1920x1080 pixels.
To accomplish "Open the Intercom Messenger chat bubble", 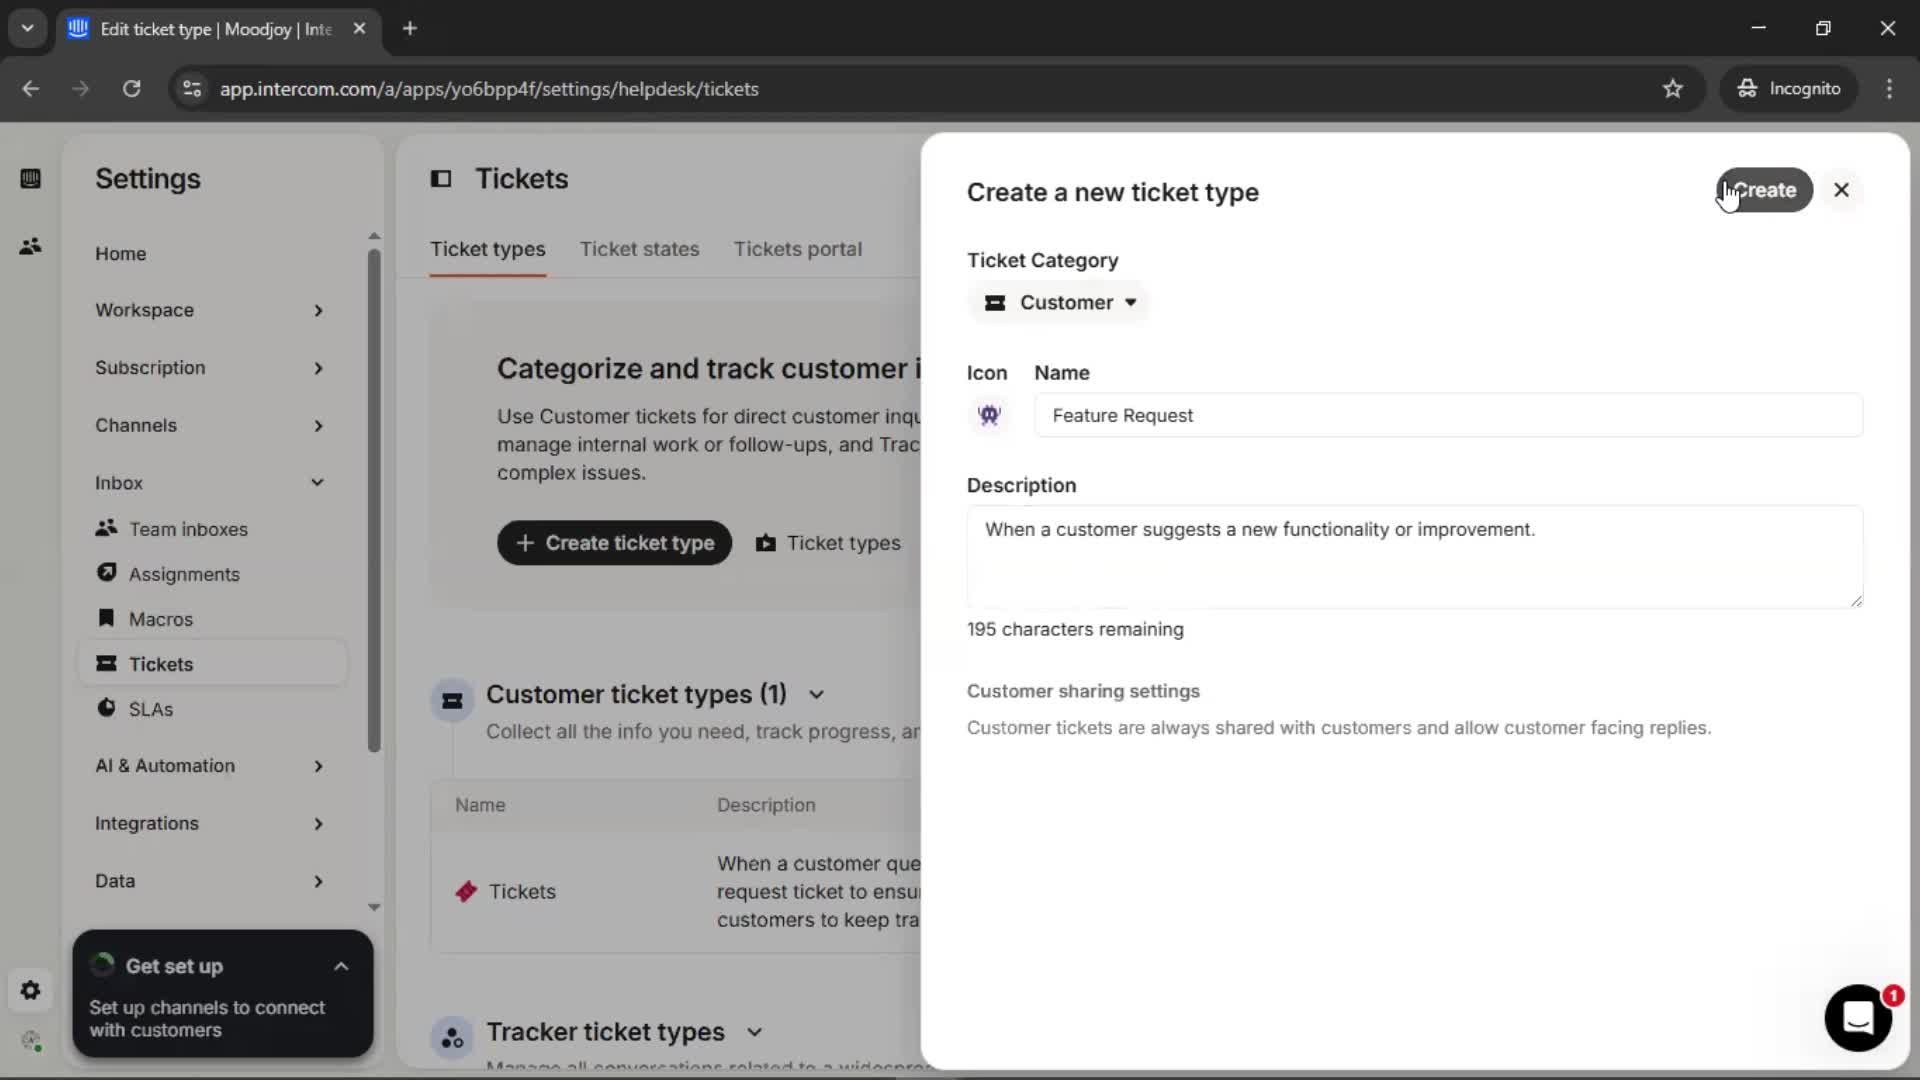I will [x=1858, y=1018].
